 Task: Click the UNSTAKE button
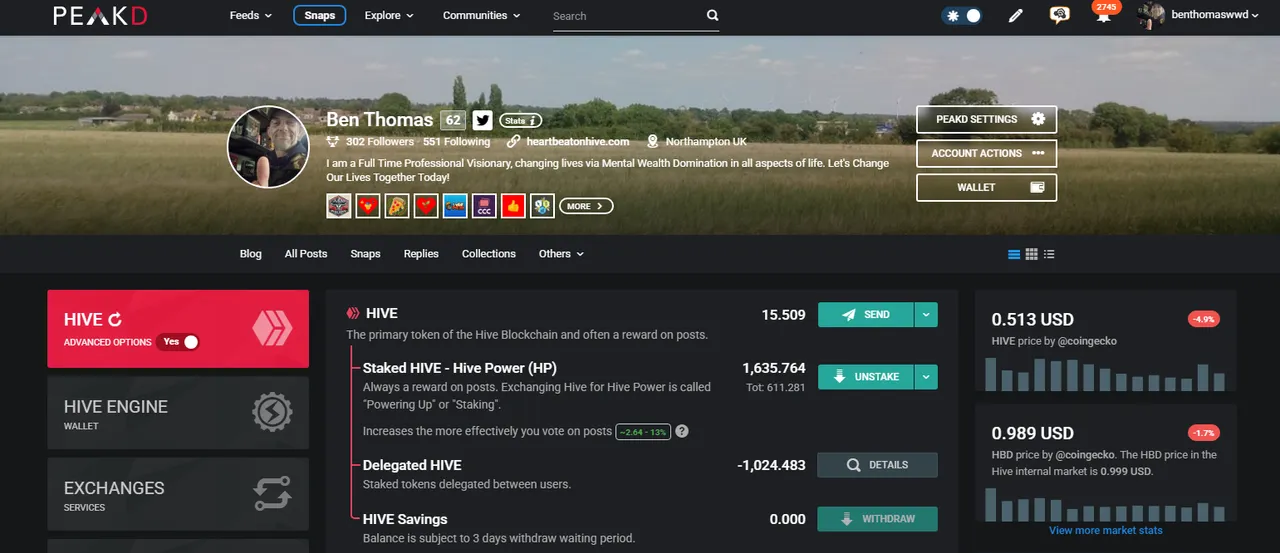point(866,377)
